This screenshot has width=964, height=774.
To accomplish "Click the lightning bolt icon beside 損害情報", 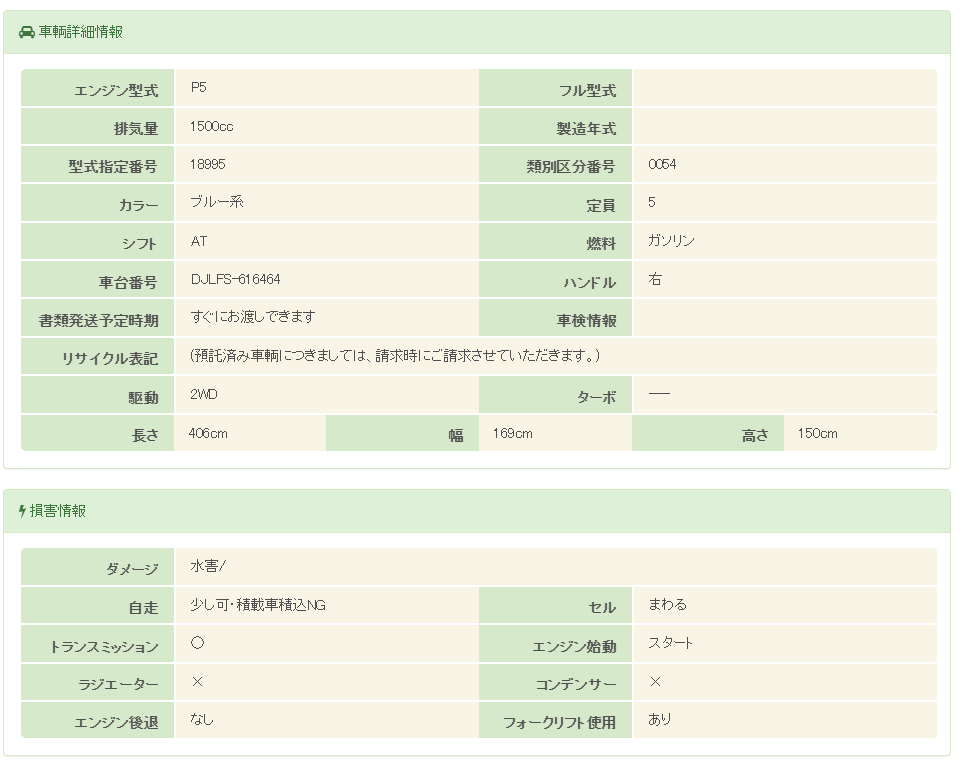I will [23, 511].
